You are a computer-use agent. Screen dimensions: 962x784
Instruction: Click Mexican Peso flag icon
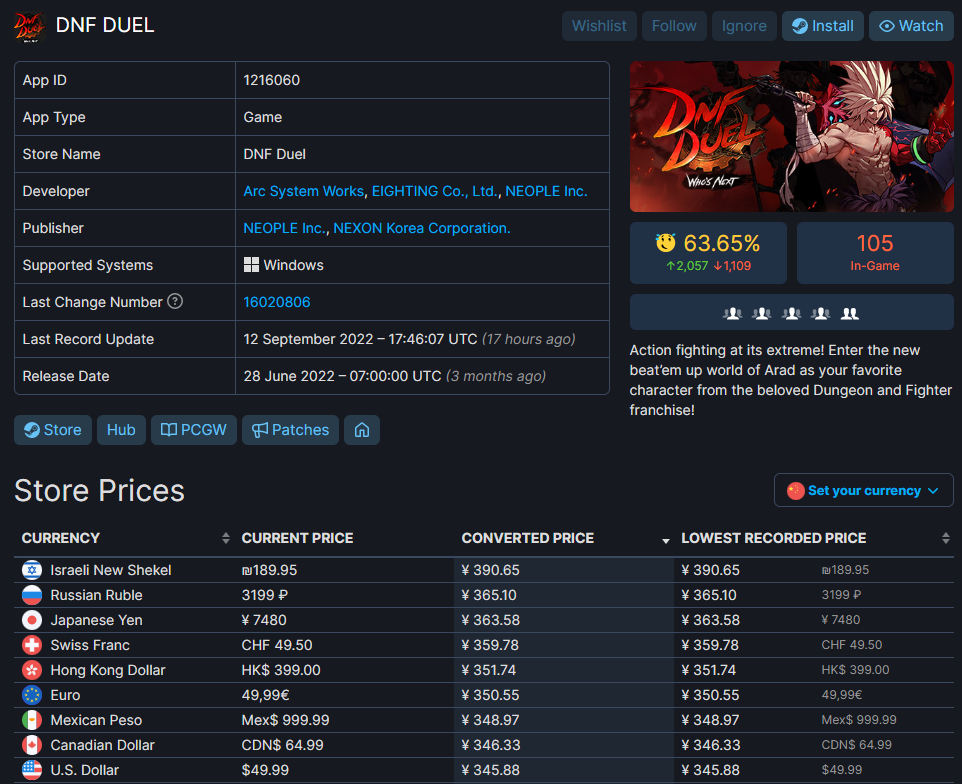[x=32, y=720]
